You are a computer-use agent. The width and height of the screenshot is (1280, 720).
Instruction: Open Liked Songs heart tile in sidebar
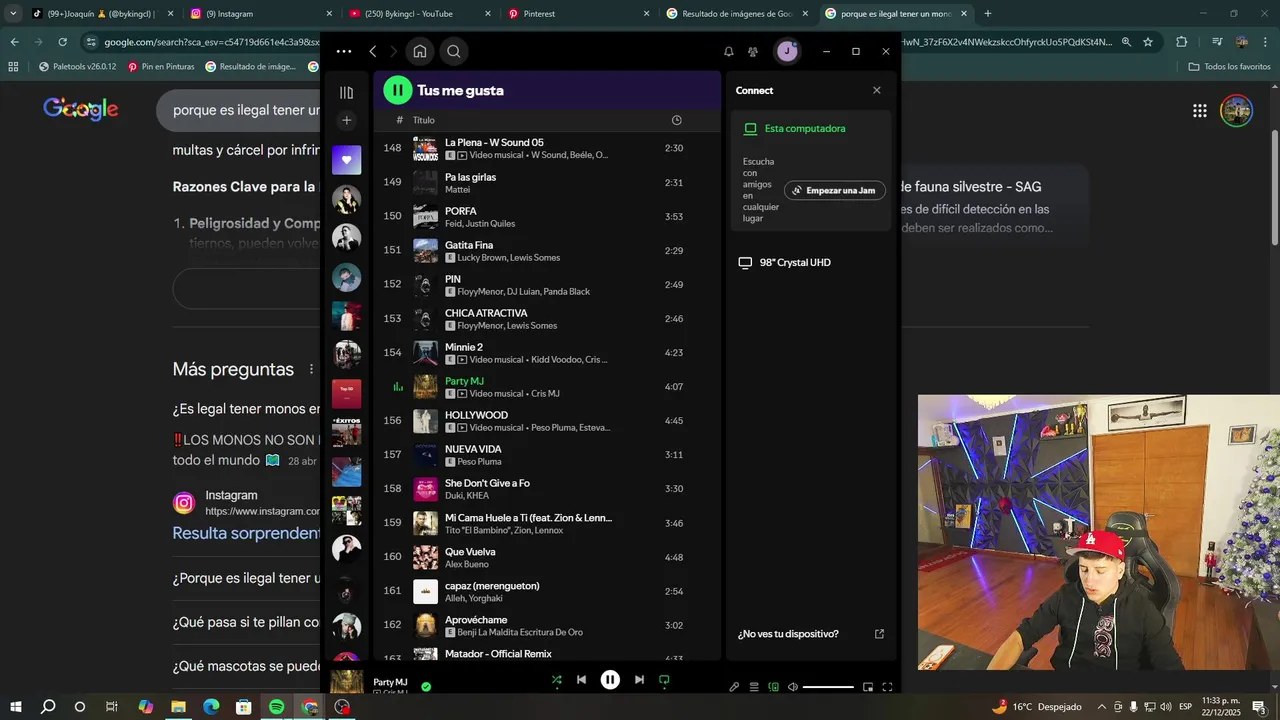tap(347, 160)
